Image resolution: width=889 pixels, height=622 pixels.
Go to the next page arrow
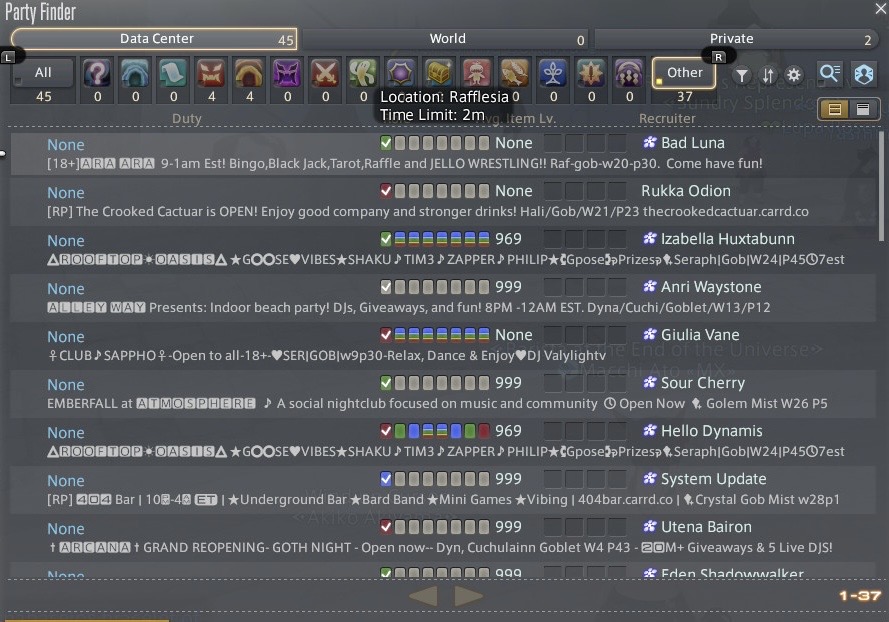tap(468, 596)
